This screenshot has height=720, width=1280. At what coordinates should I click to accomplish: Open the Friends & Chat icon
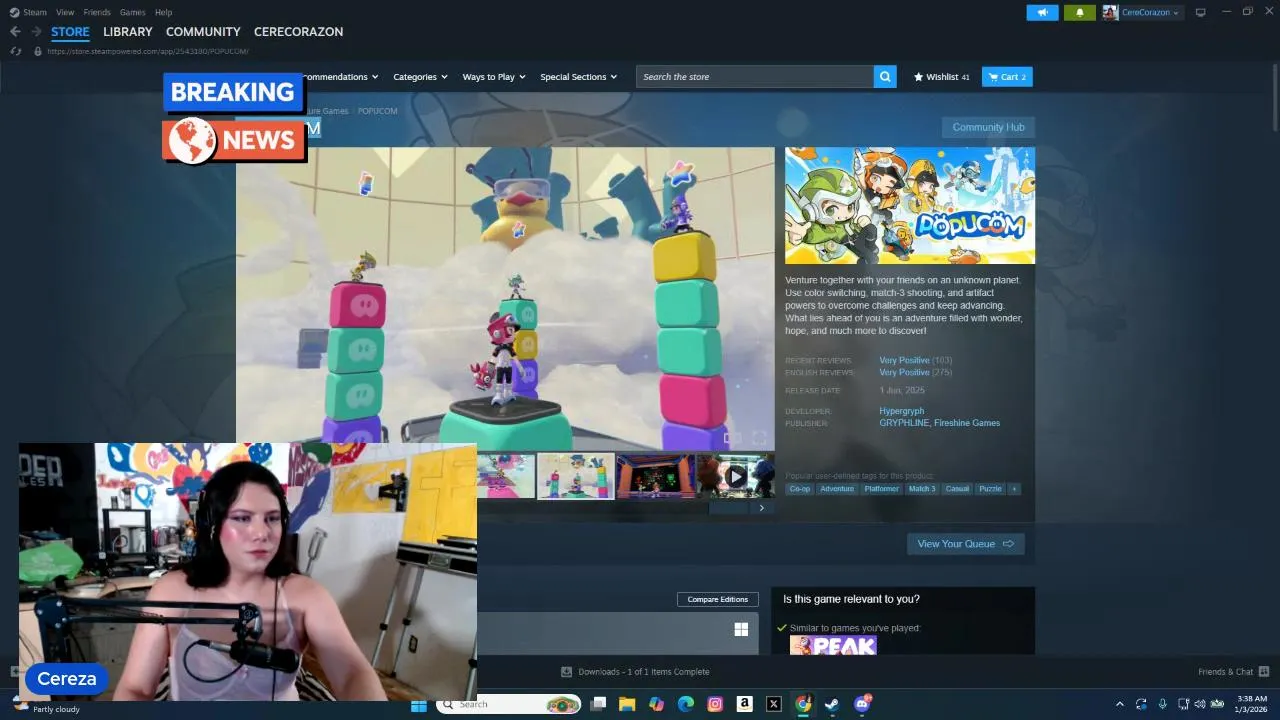pyautogui.click(x=1263, y=672)
